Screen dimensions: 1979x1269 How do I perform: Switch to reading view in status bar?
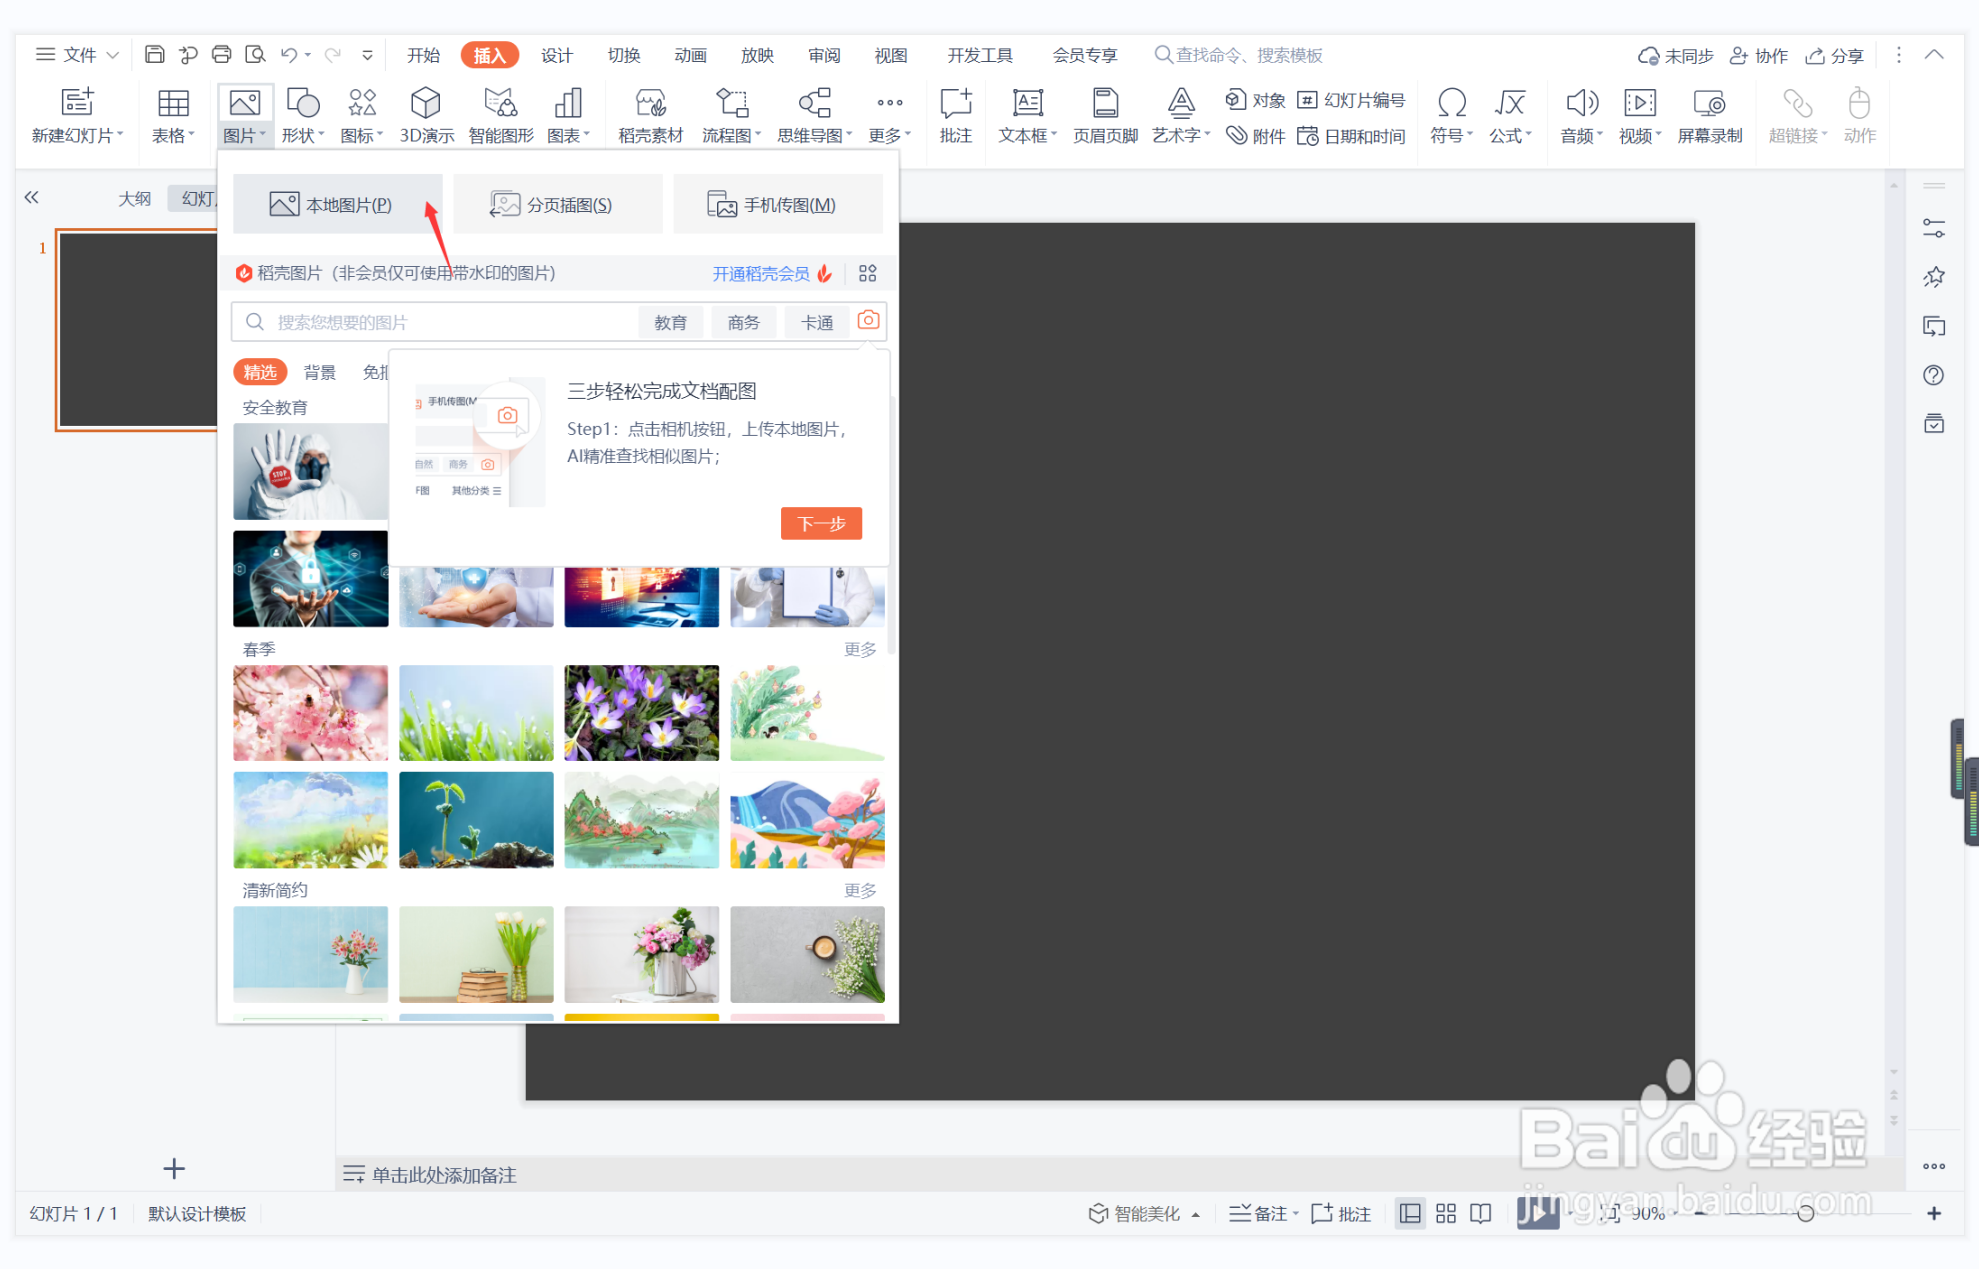click(1480, 1213)
